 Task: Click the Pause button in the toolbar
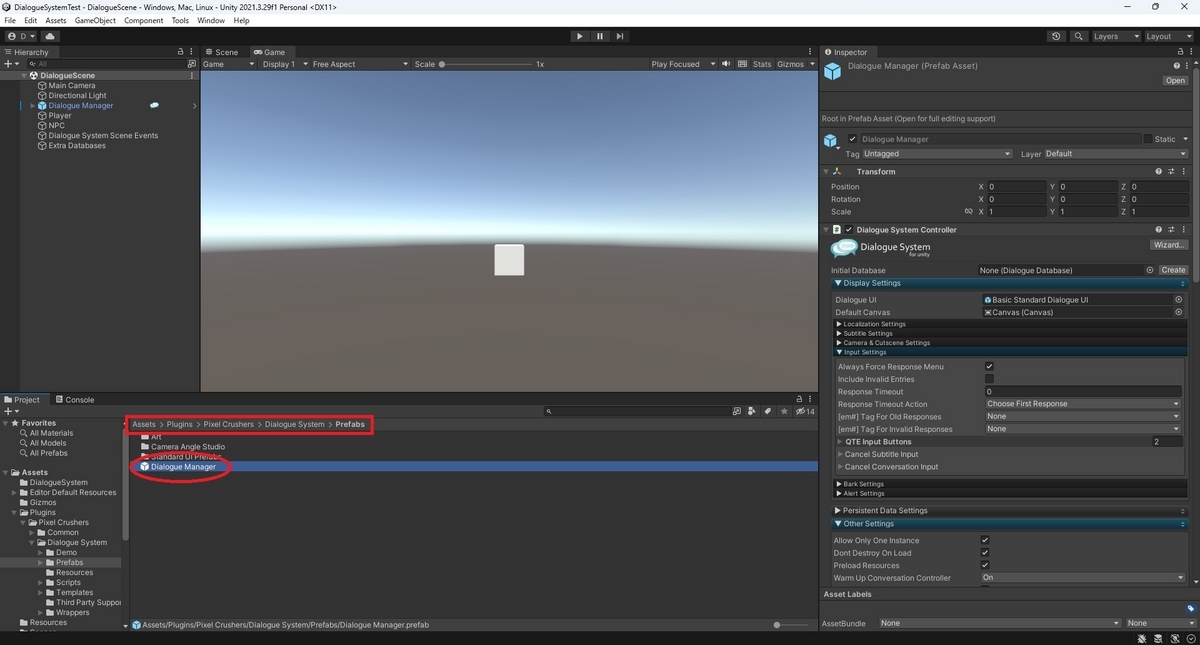click(600, 36)
